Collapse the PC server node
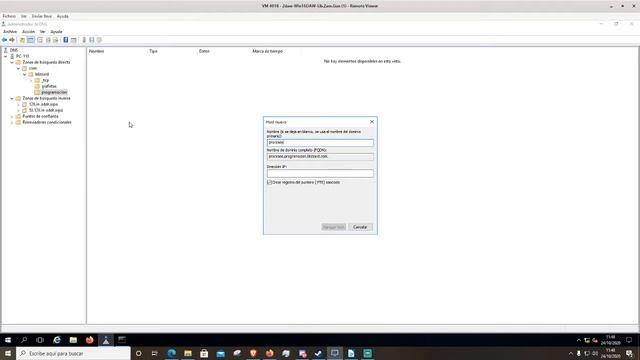Image resolution: width=640 pixels, height=360 pixels. 6,56
